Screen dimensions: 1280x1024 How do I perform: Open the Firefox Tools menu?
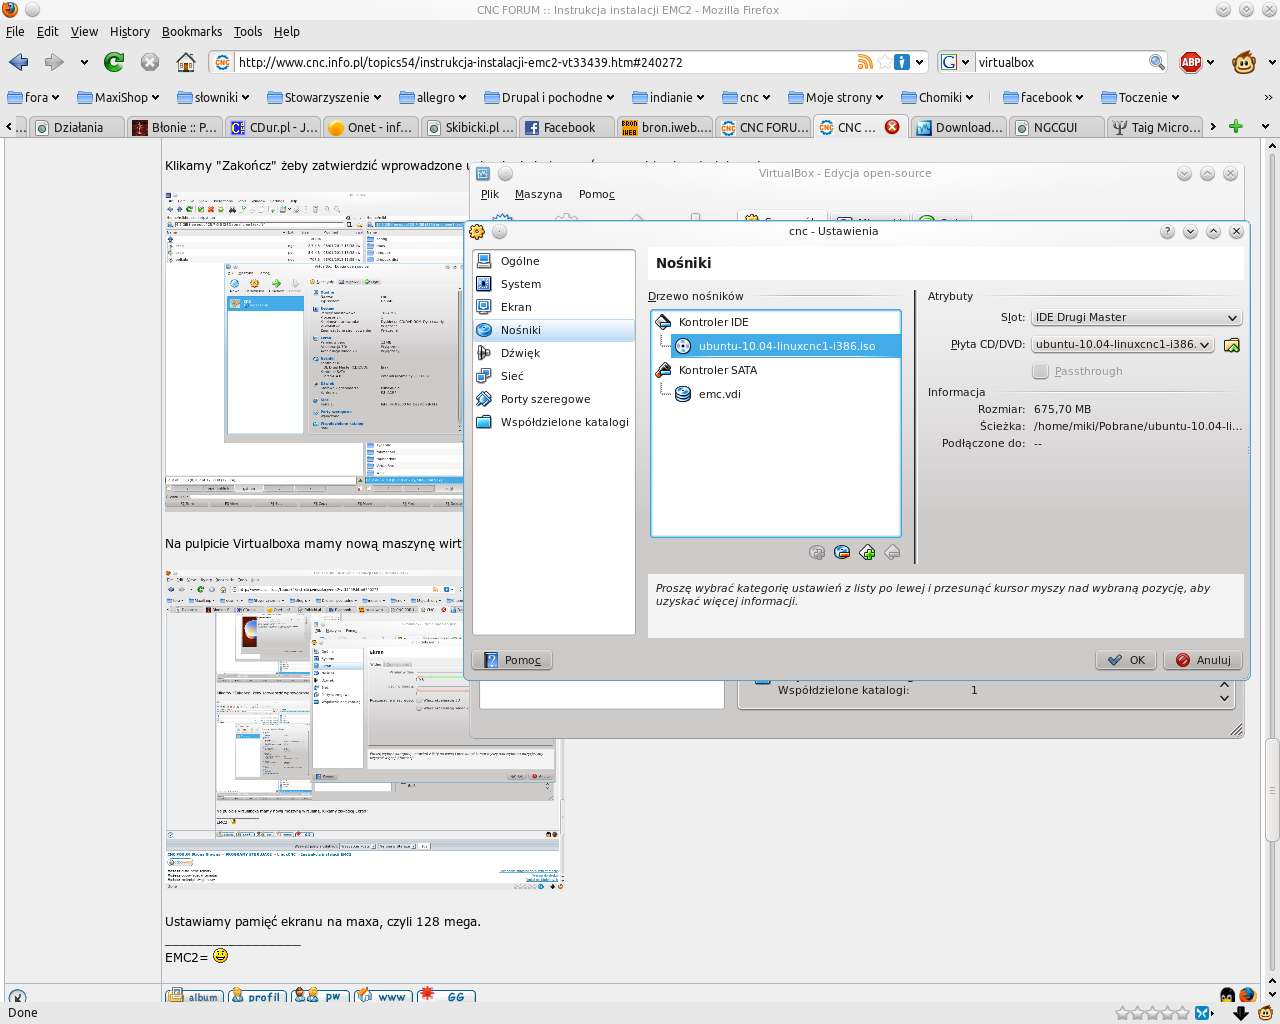248,32
